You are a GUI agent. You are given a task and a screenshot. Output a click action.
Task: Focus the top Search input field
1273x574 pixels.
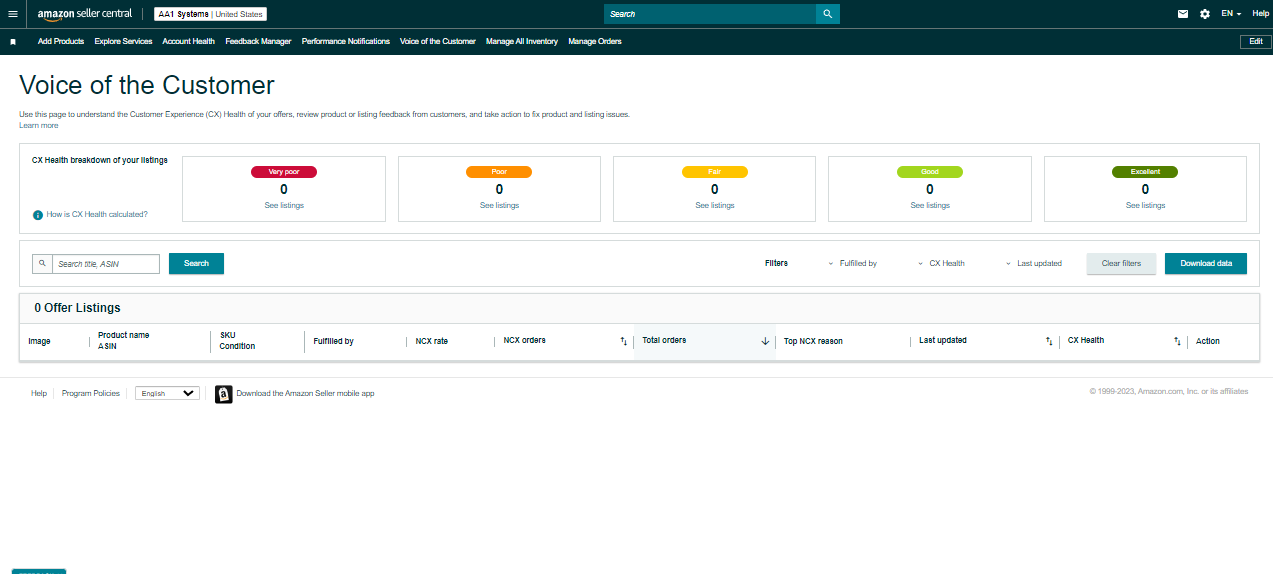710,14
